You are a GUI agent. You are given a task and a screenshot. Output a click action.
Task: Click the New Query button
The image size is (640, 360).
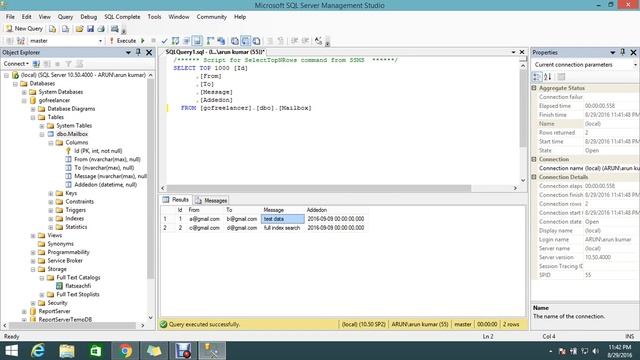pos(24,29)
